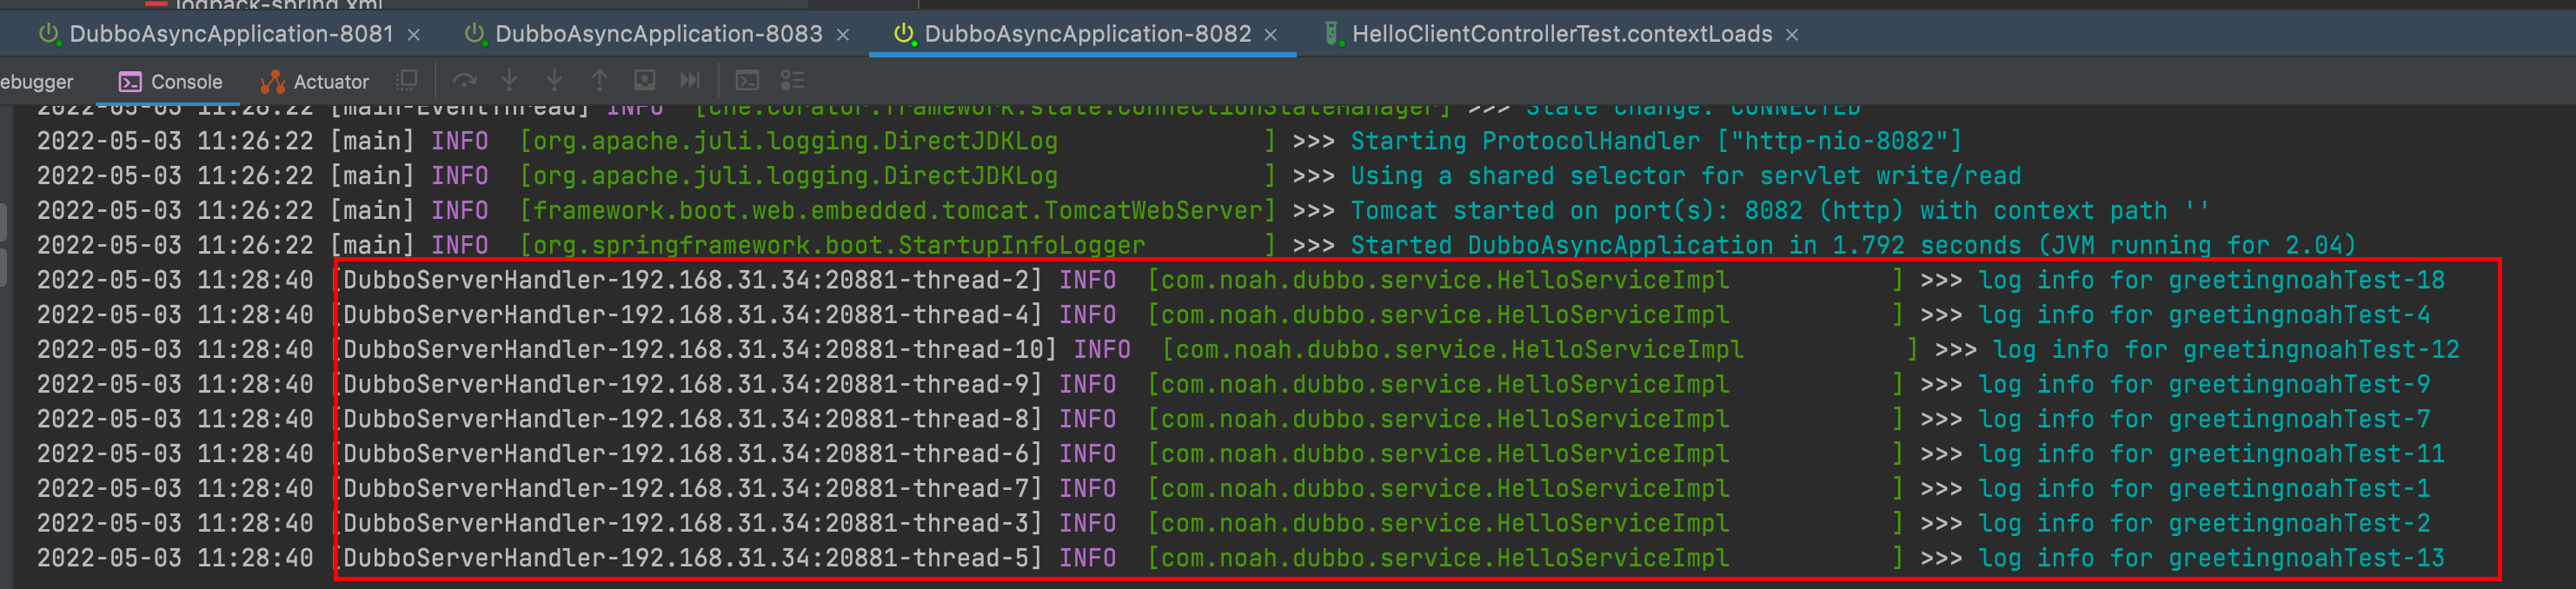The image size is (2576, 589).
Task: Click the Evaluate Expression icon
Action: pyautogui.click(x=747, y=80)
